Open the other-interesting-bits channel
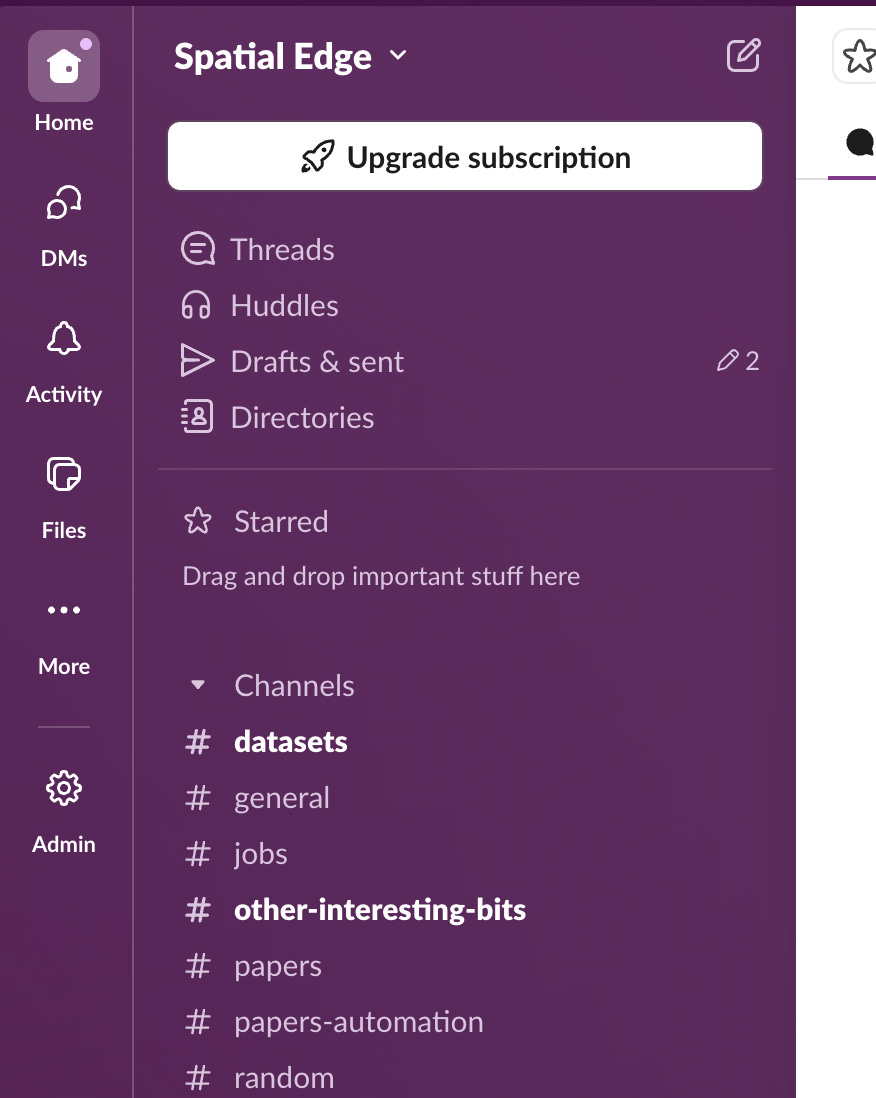Viewport: 876px width, 1098px height. 380,909
